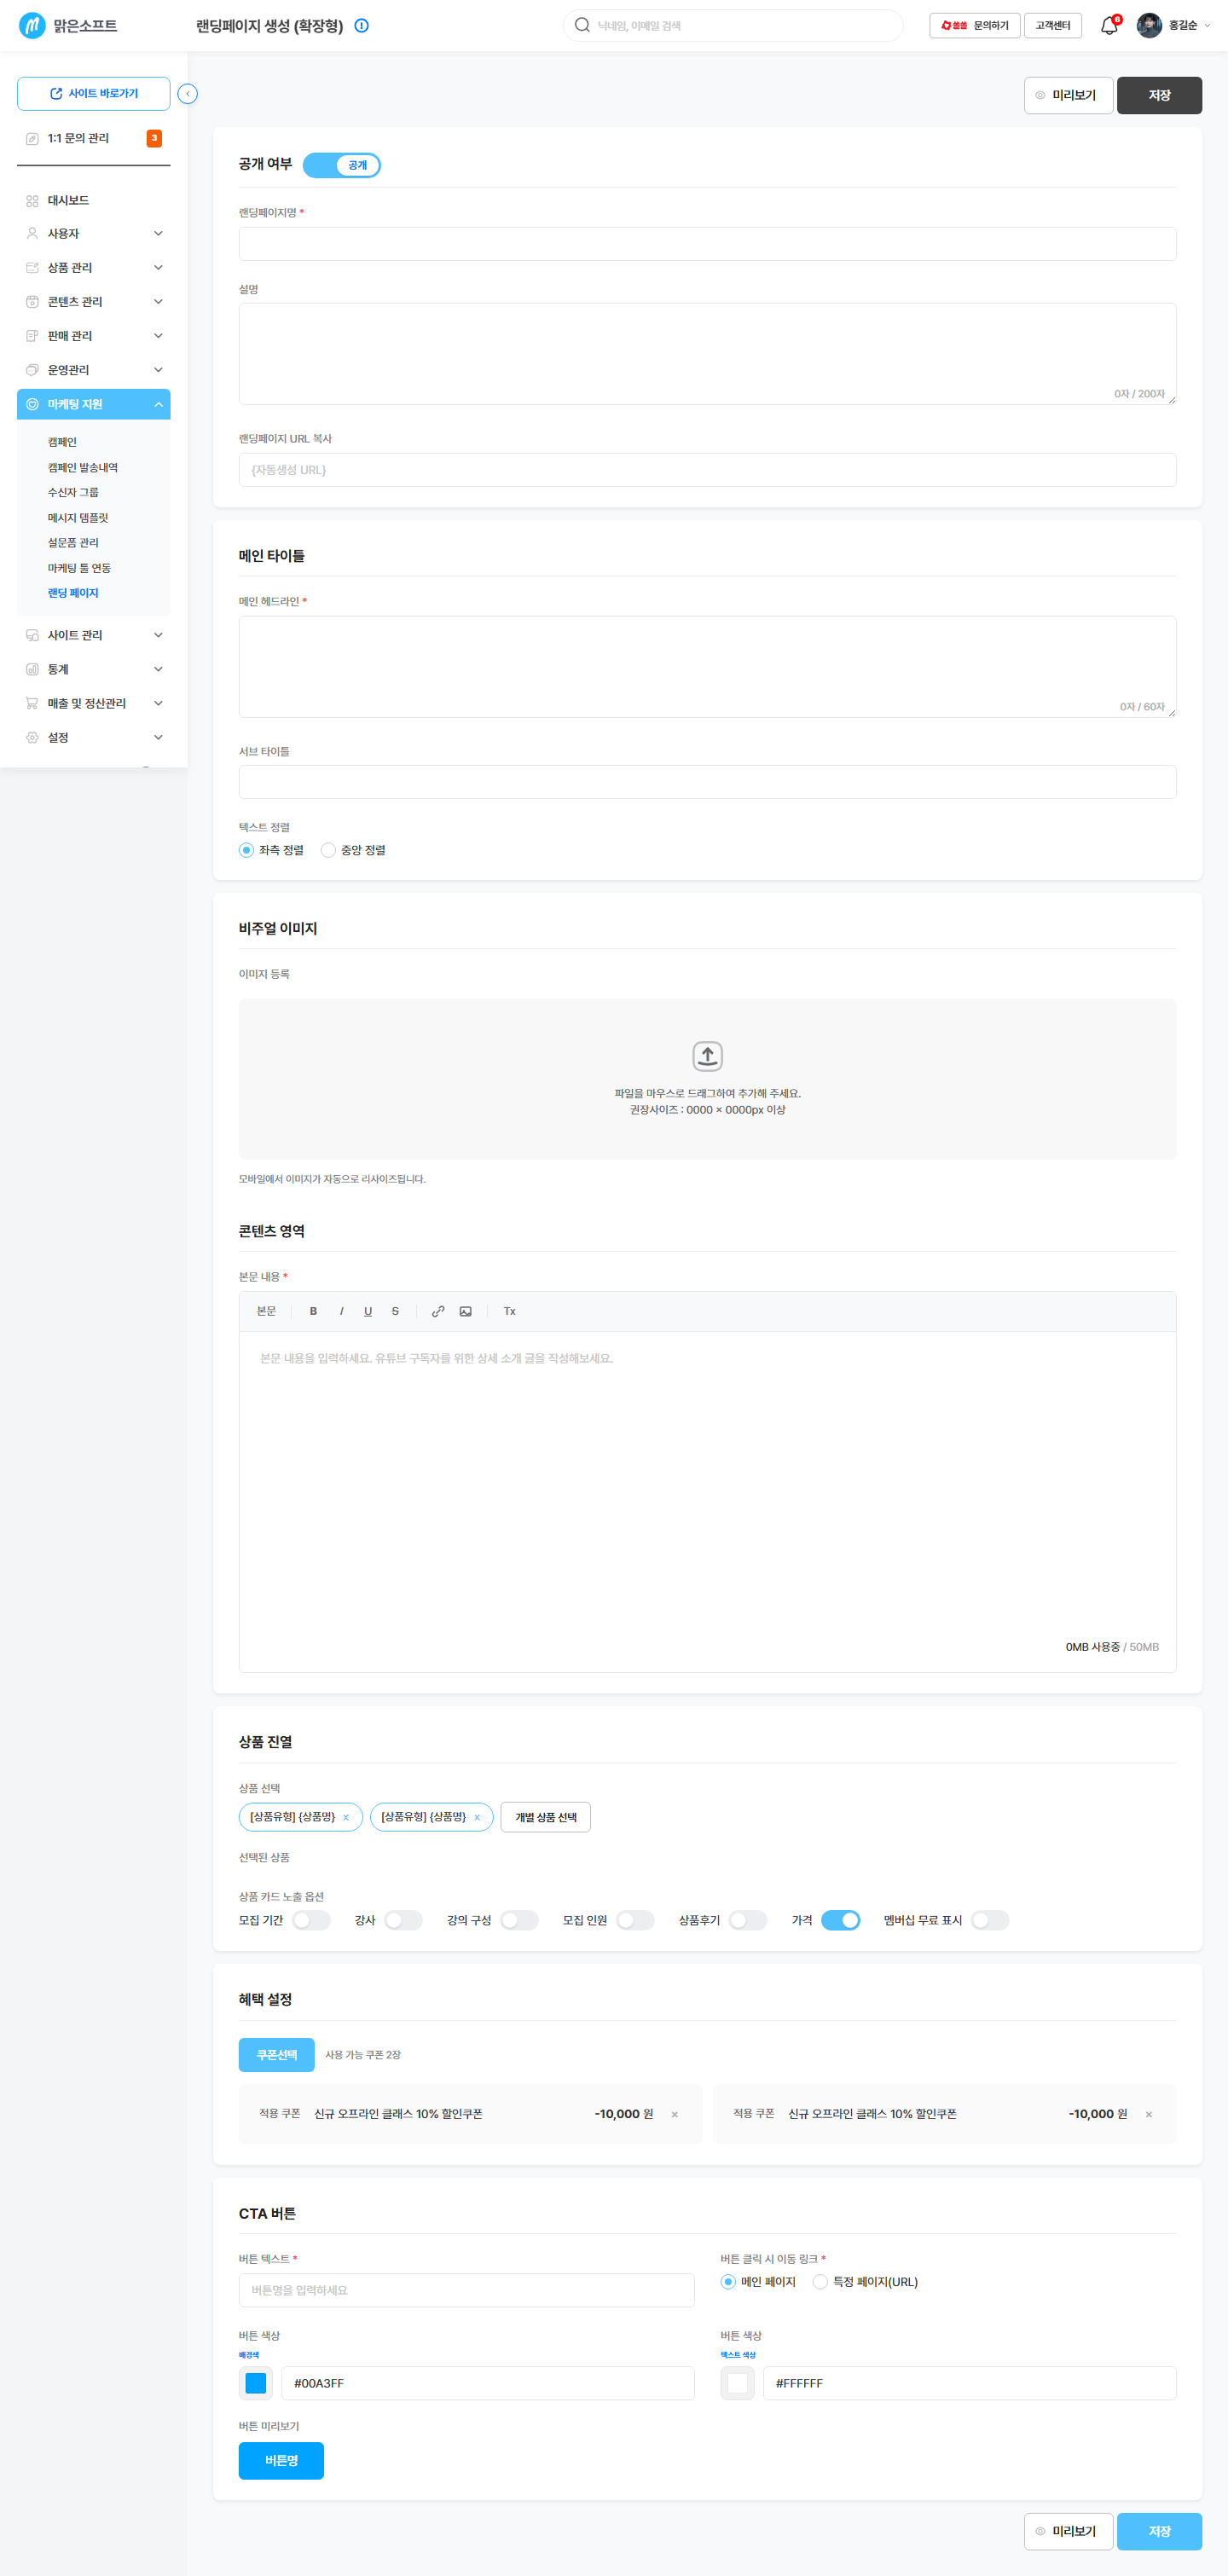Click the 맑은소프트 logo icon
The width and height of the screenshot is (1228, 2576).
coord(32,25)
